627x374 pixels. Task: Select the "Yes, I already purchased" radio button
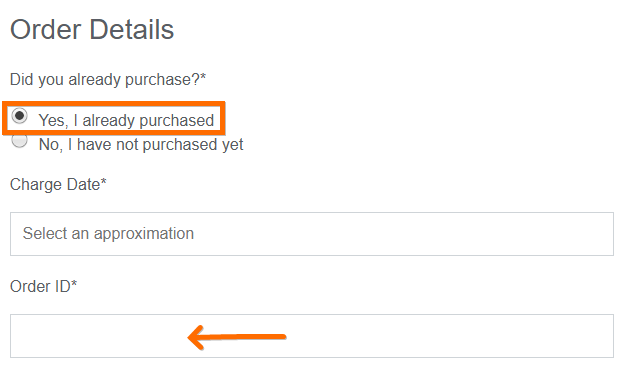19,116
